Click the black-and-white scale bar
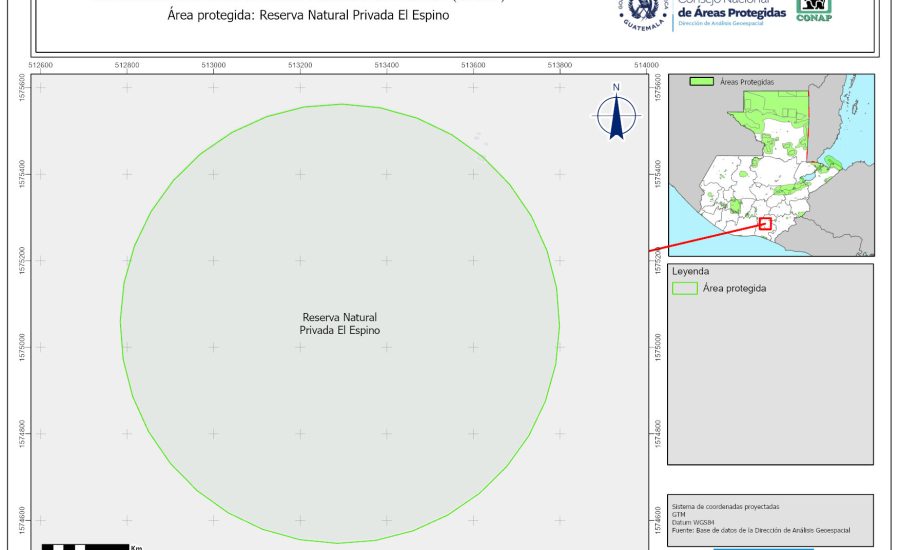 coord(85,546)
